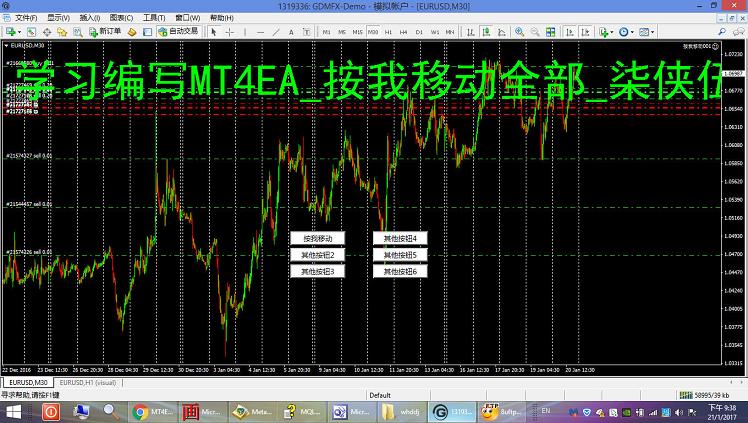Switch to H4 timeframe
748x423 pixels.
click(404, 32)
